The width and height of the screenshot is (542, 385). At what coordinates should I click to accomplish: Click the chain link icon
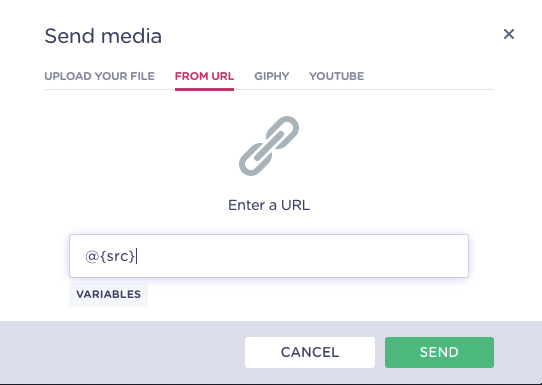[x=269, y=146]
